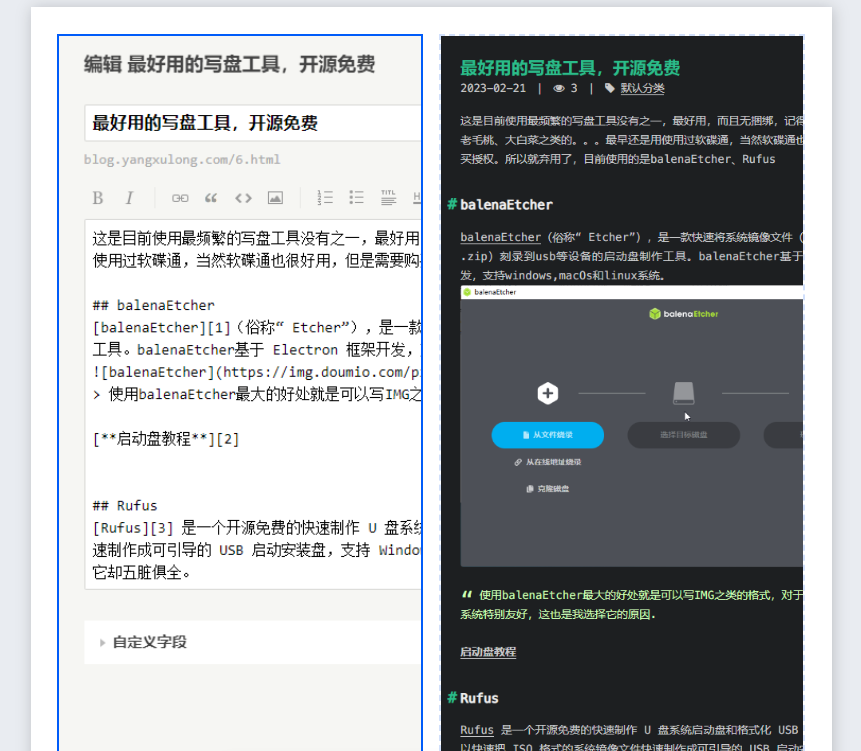Image resolution: width=861 pixels, height=751 pixels.
Task: Expand the 自定义字段 section
Action: coord(150,642)
